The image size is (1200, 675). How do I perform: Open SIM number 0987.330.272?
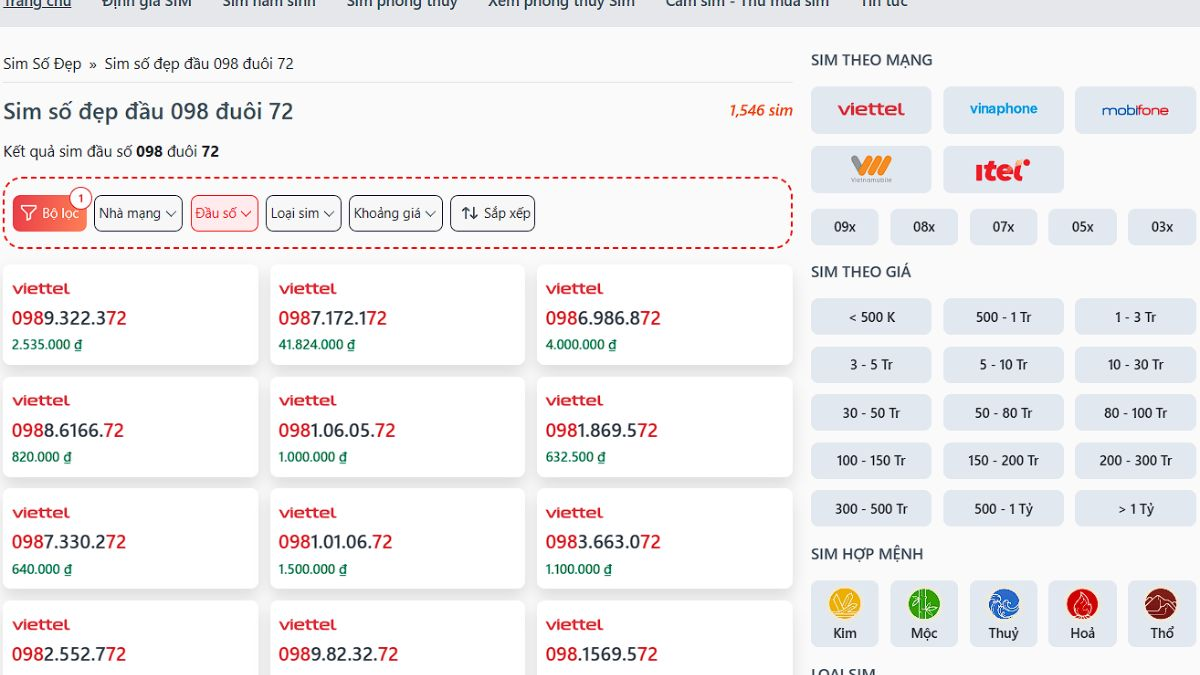130,539
